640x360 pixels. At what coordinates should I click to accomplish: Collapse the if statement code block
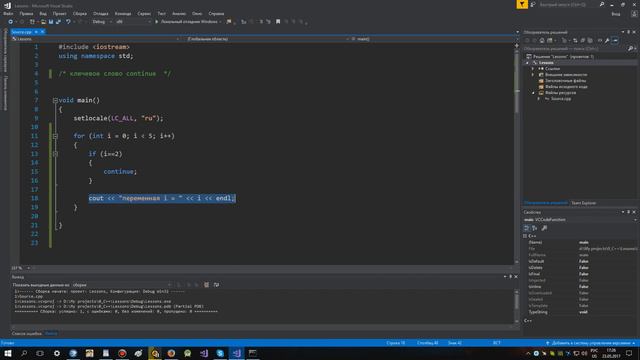point(55,154)
